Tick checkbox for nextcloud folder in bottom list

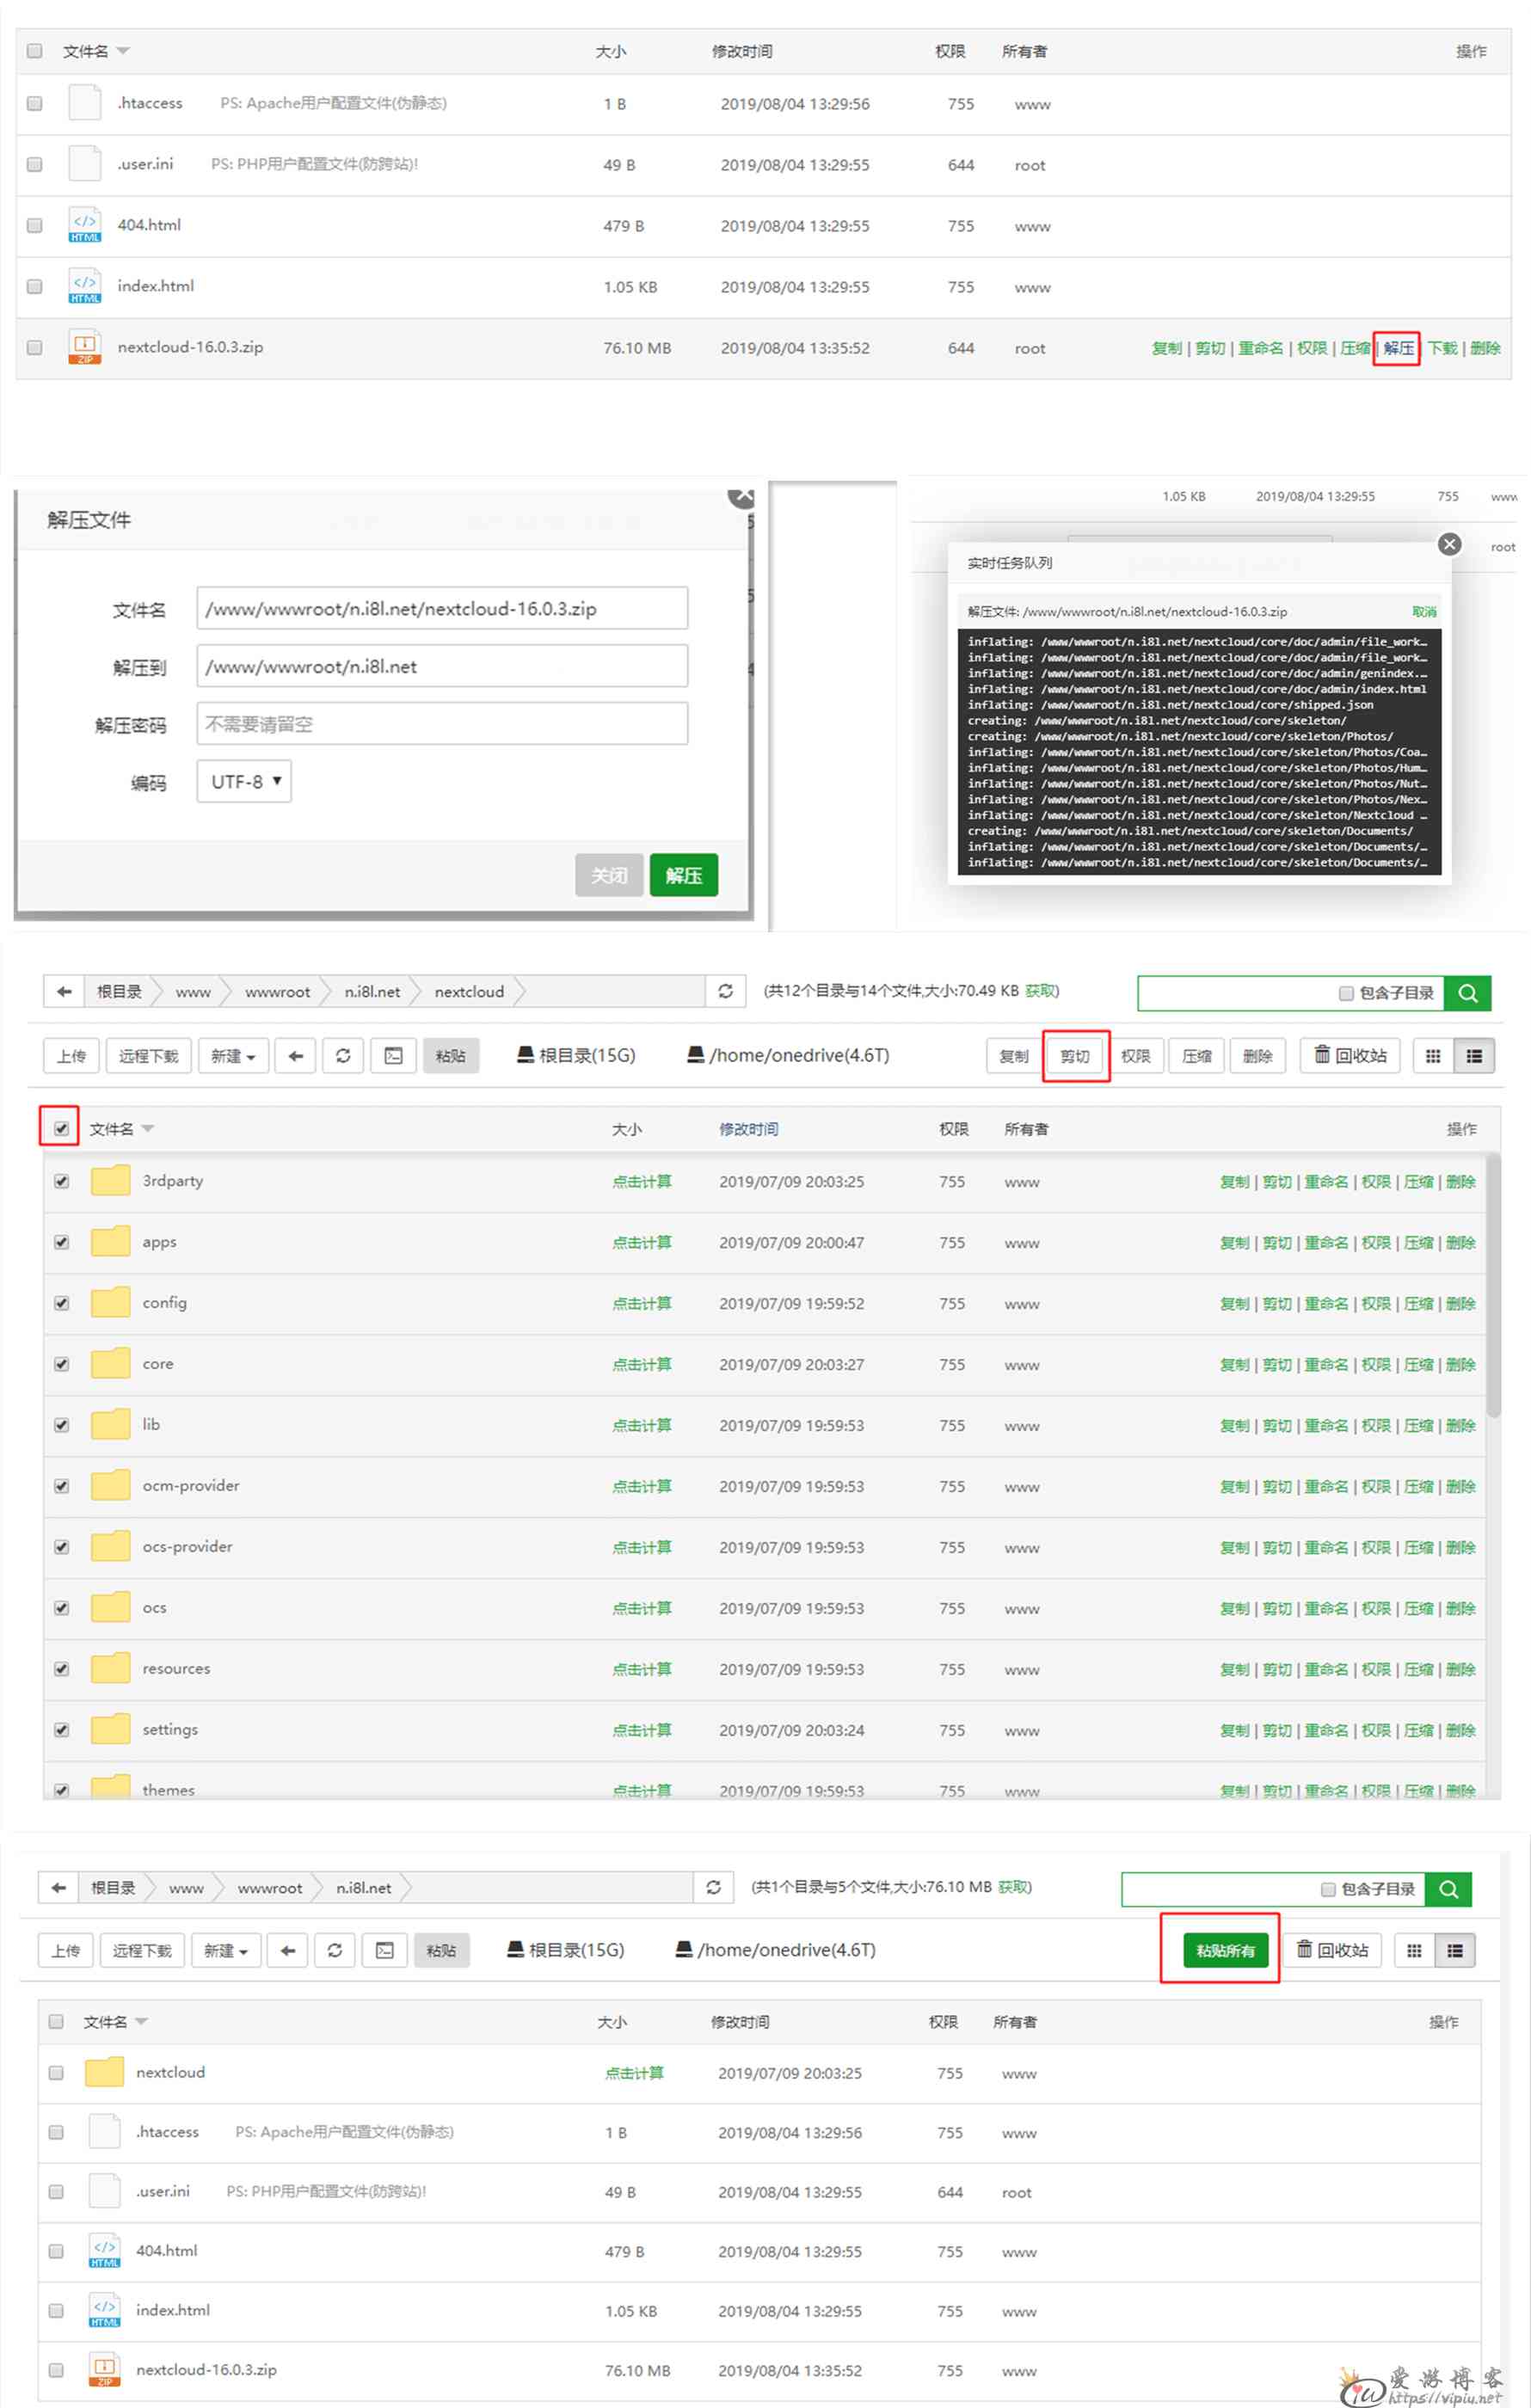(56, 2073)
